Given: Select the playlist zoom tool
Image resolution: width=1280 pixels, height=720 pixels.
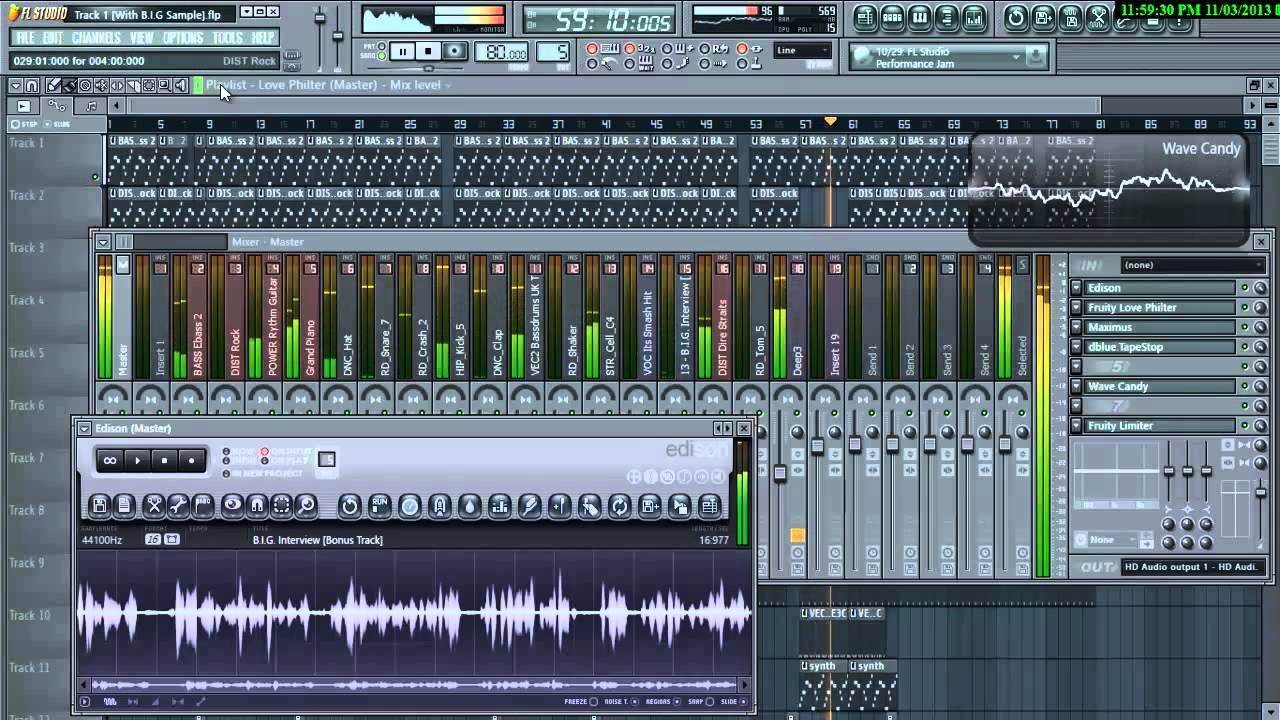Looking at the screenshot, I should coord(165,86).
